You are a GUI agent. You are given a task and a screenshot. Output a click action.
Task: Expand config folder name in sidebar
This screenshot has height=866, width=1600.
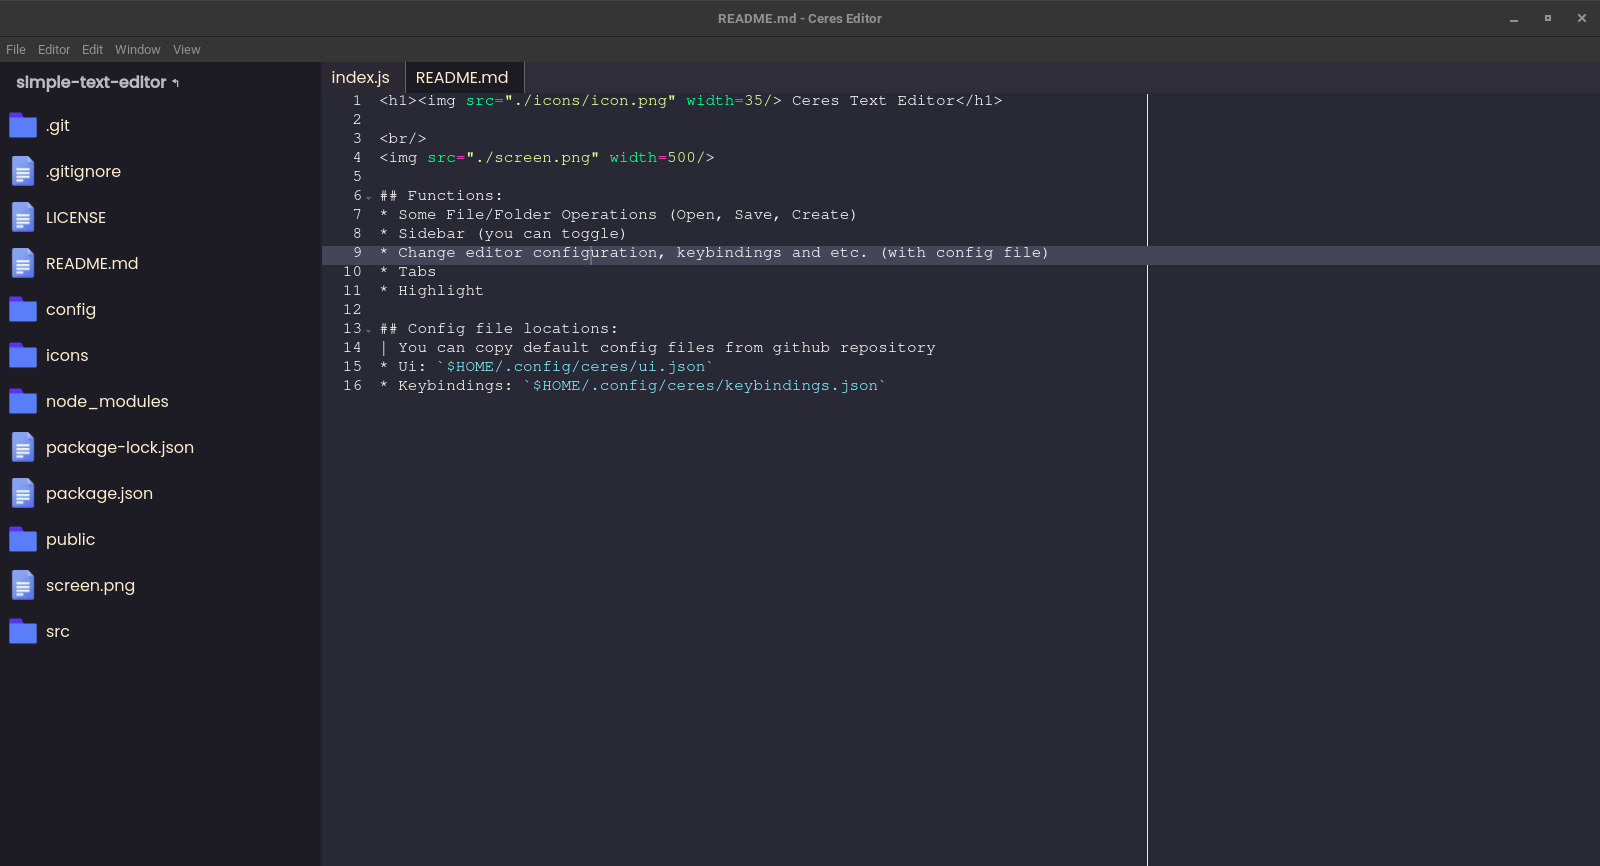click(71, 309)
